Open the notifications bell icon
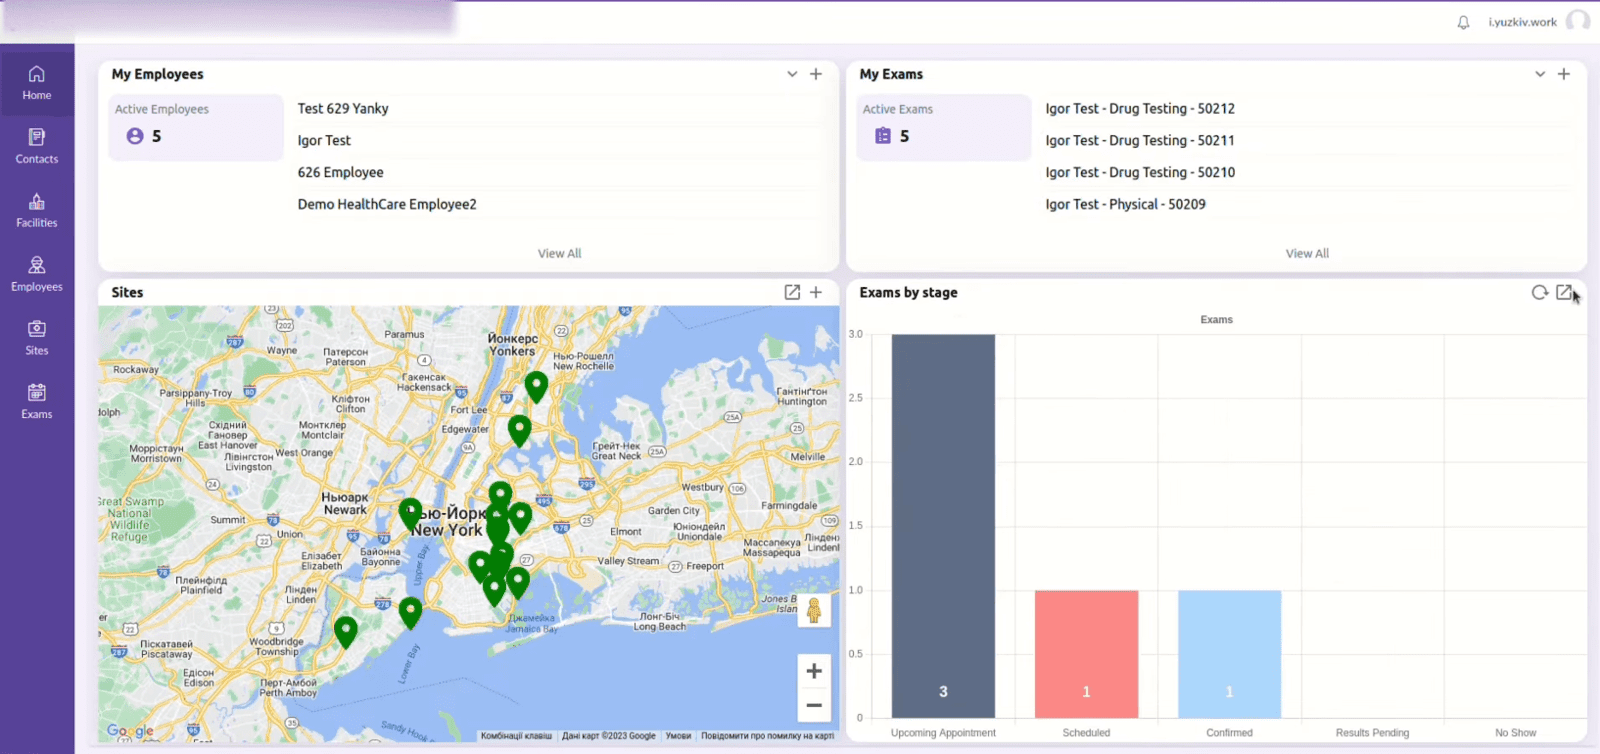 [1463, 22]
